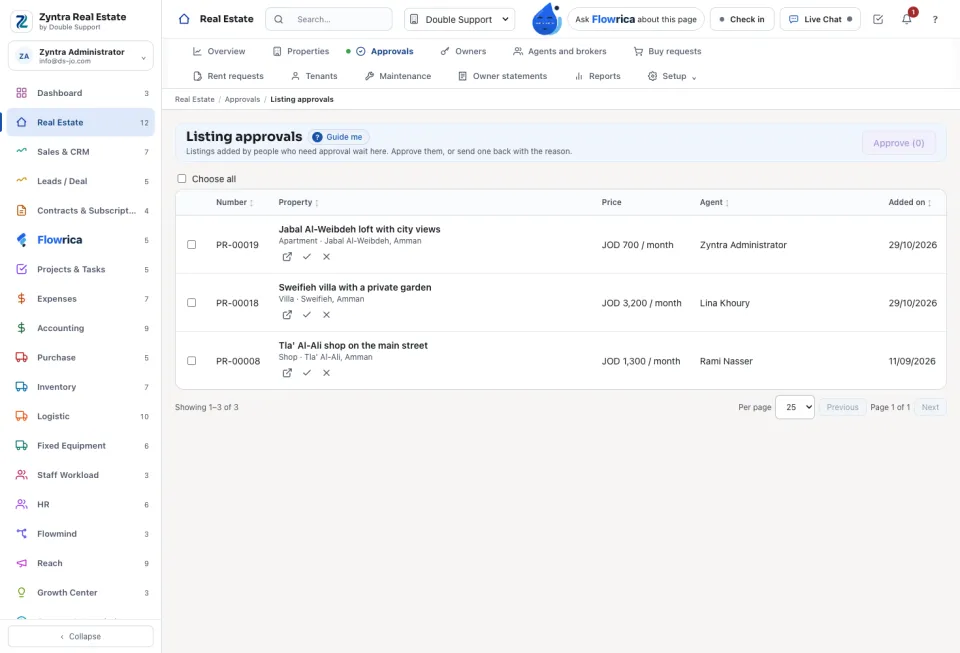Open Flowrica in the sidebar
960x653 pixels.
tap(81, 240)
